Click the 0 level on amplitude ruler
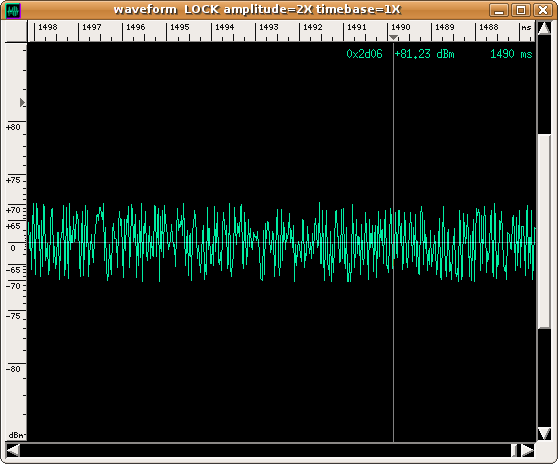 (13, 248)
